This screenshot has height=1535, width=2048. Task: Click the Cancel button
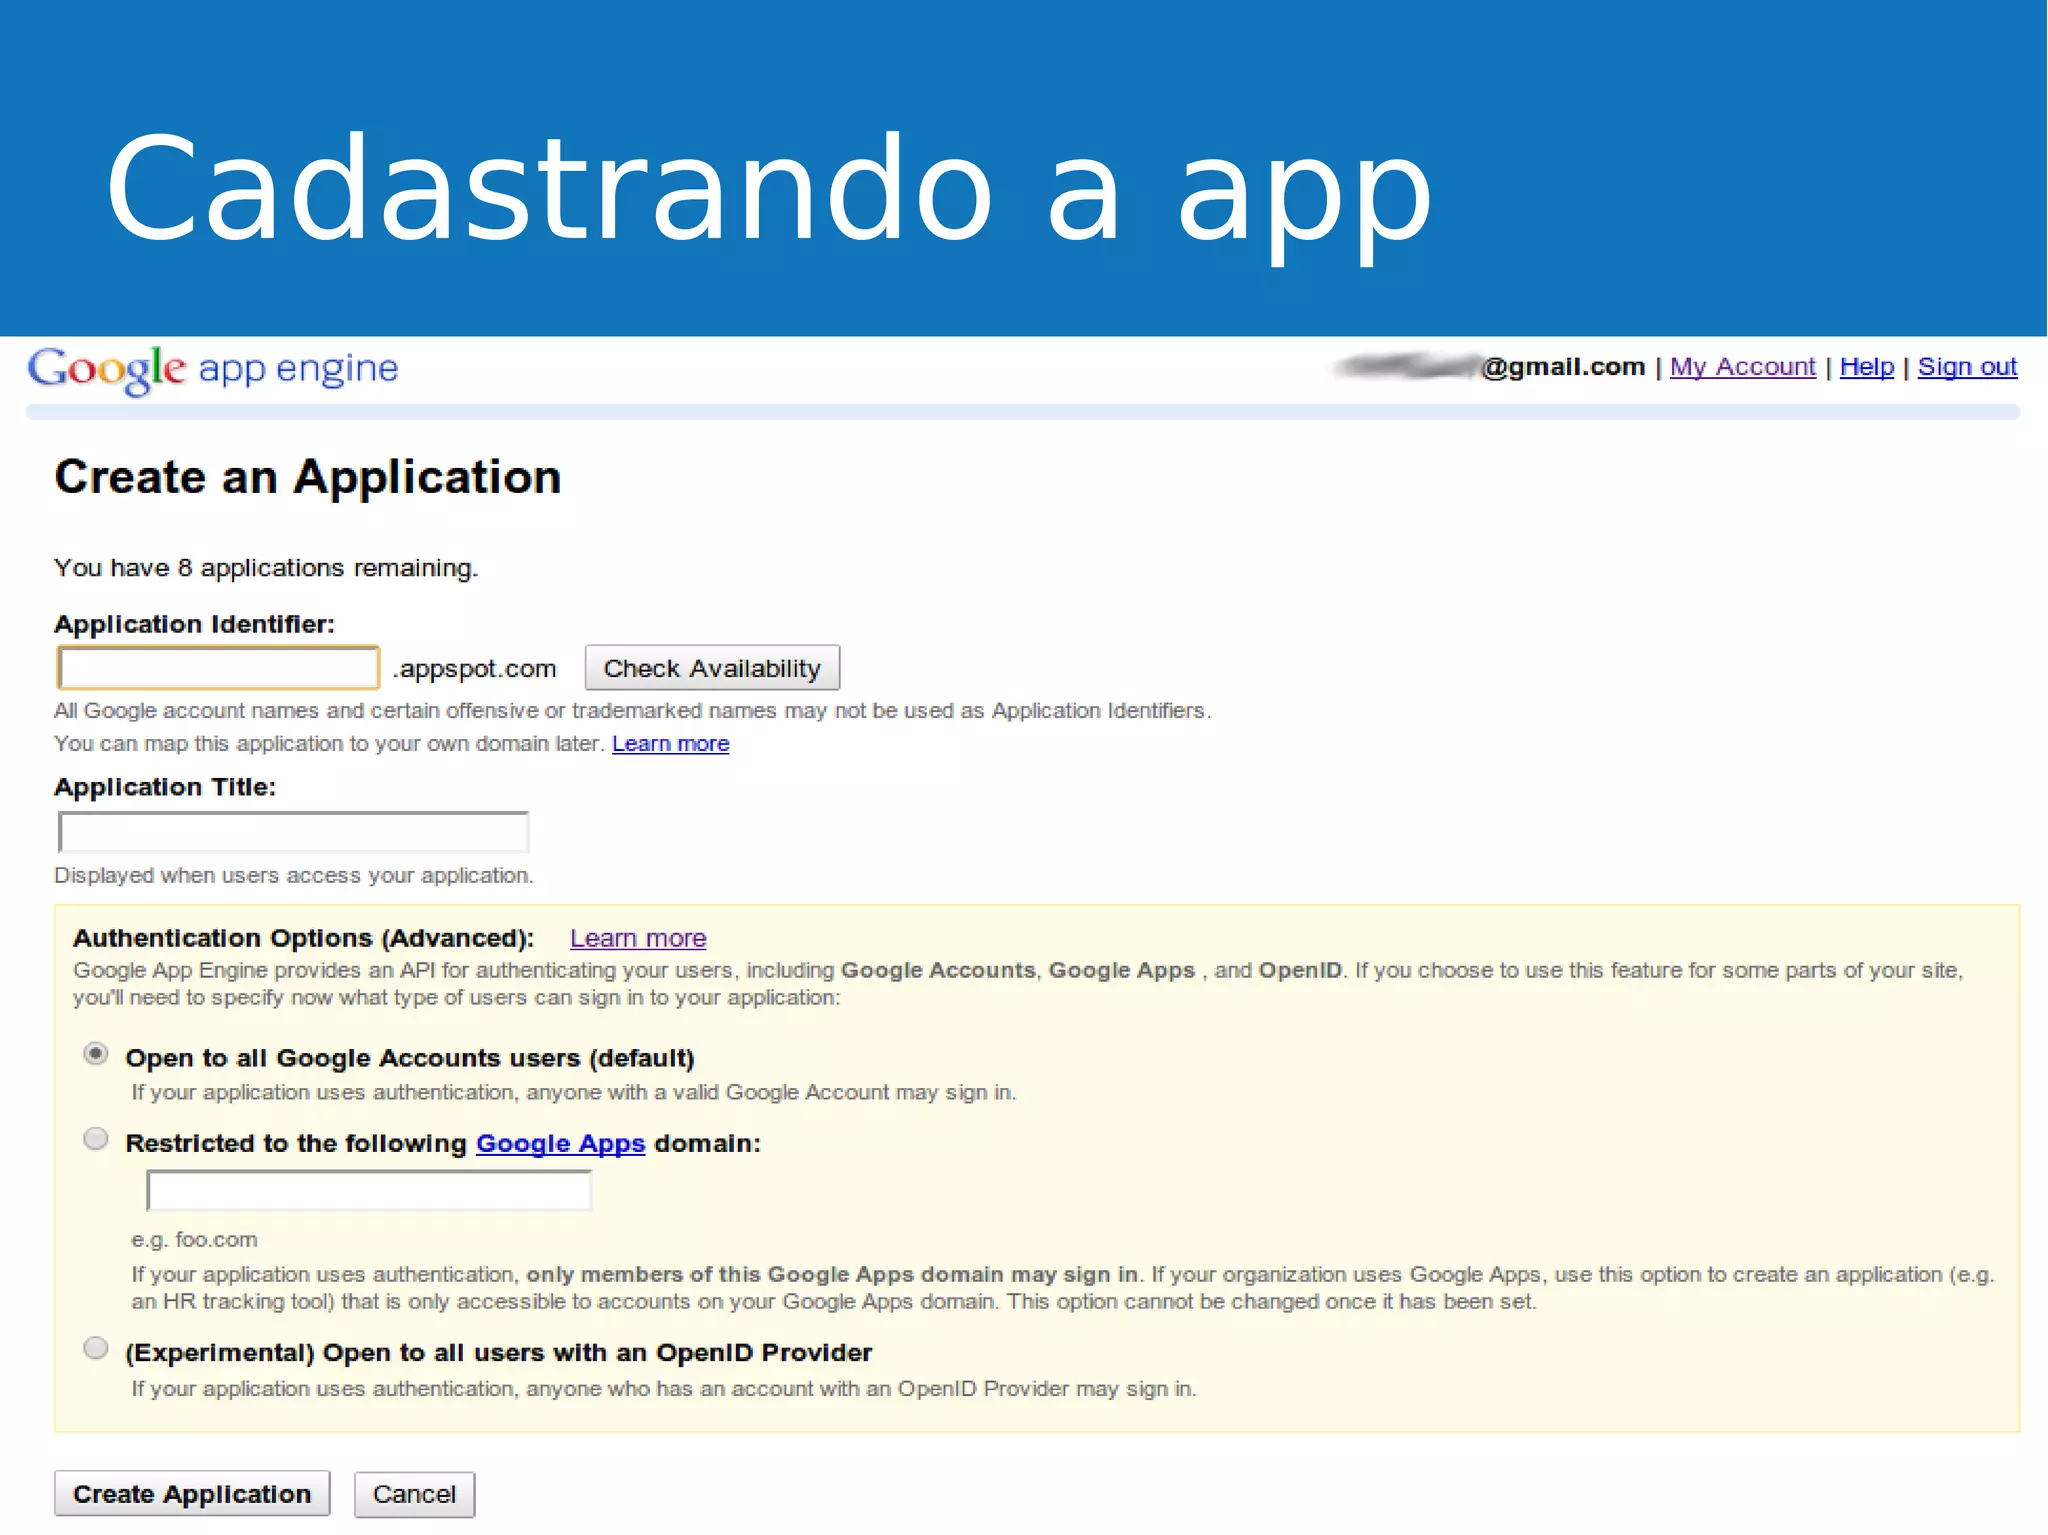click(414, 1494)
